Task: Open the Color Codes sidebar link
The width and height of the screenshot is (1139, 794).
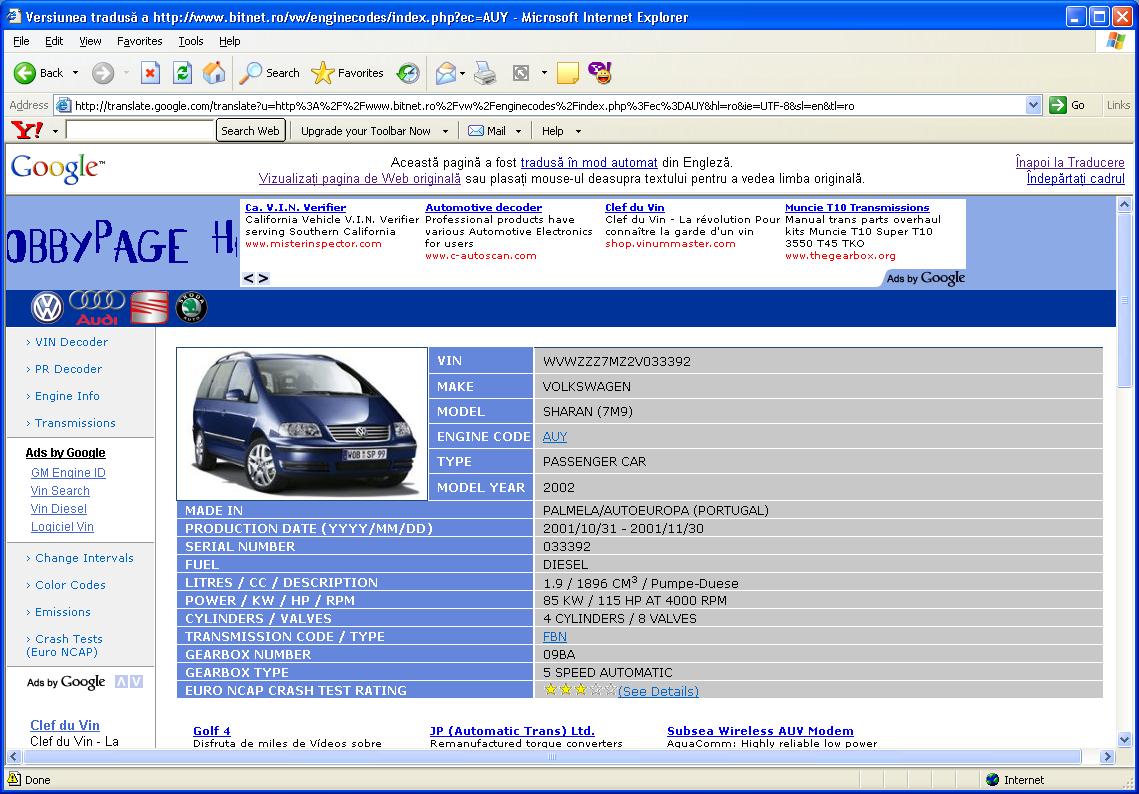Action: [x=70, y=585]
